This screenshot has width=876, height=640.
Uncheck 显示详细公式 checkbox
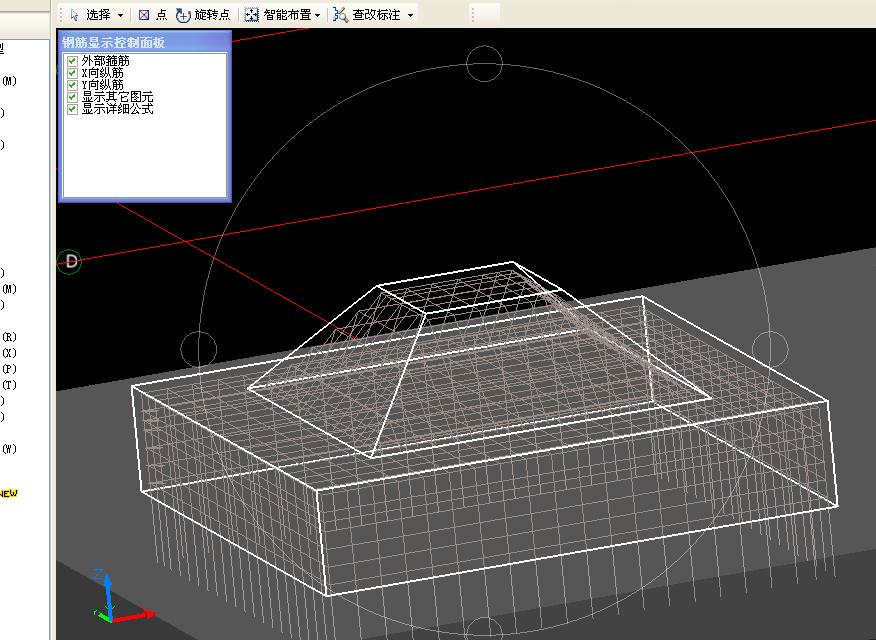pos(72,109)
